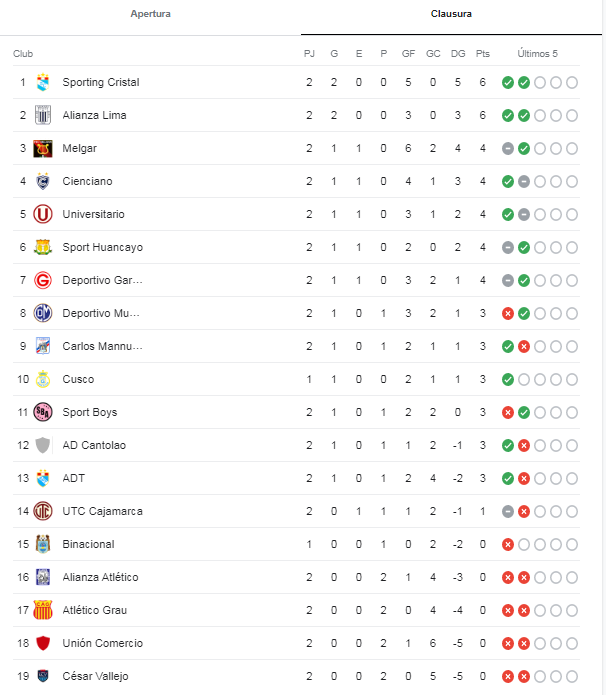Click Melgar's gray draw indicator
Screen dimensions: 606x695
coord(508,148)
